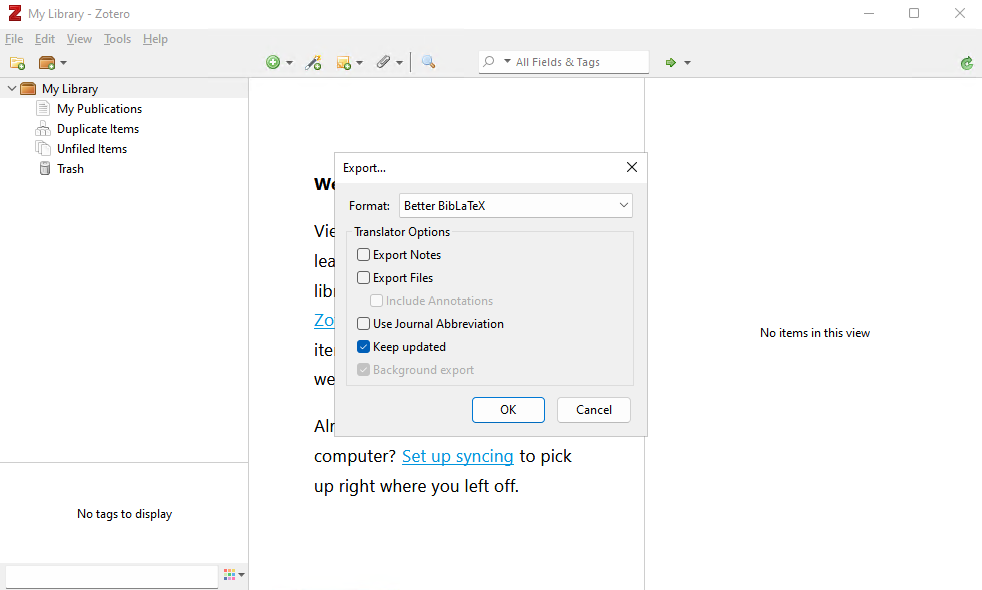Screen dimensions: 982x590
Task: Open the search mode dropdown arrow
Action: point(507,61)
